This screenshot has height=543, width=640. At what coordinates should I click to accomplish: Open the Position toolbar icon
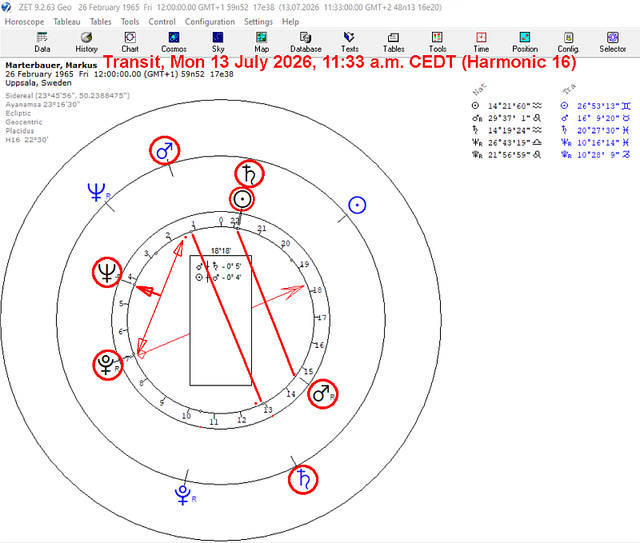pos(525,38)
